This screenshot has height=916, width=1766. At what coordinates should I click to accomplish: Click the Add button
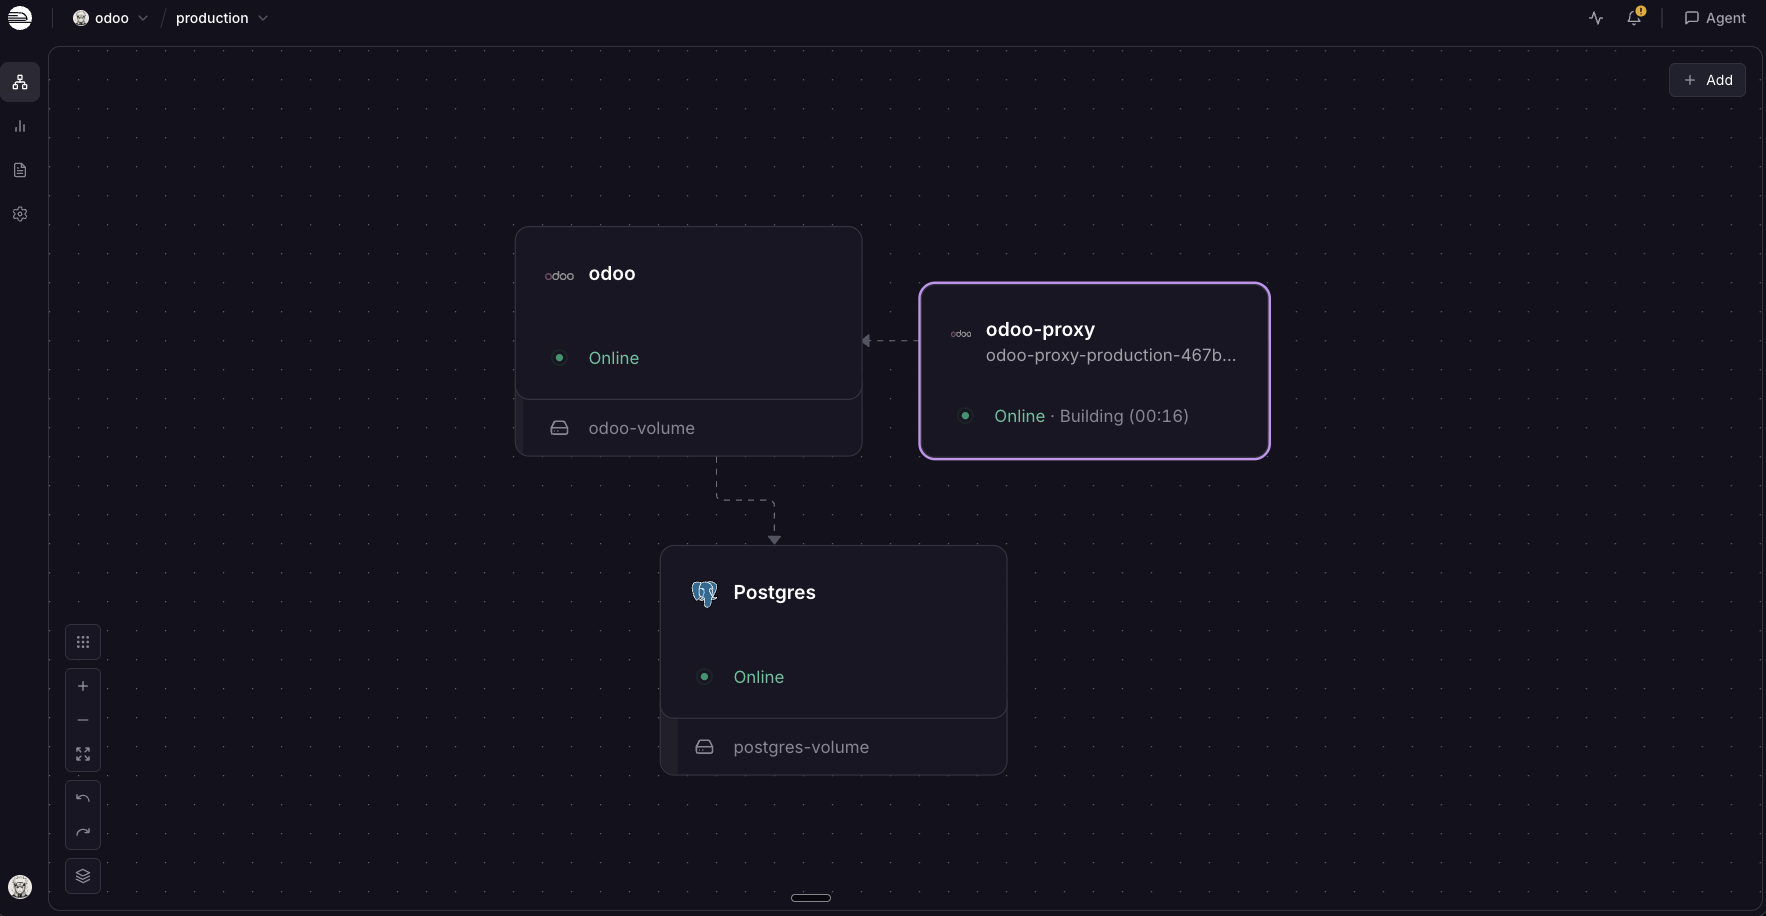(x=1707, y=80)
